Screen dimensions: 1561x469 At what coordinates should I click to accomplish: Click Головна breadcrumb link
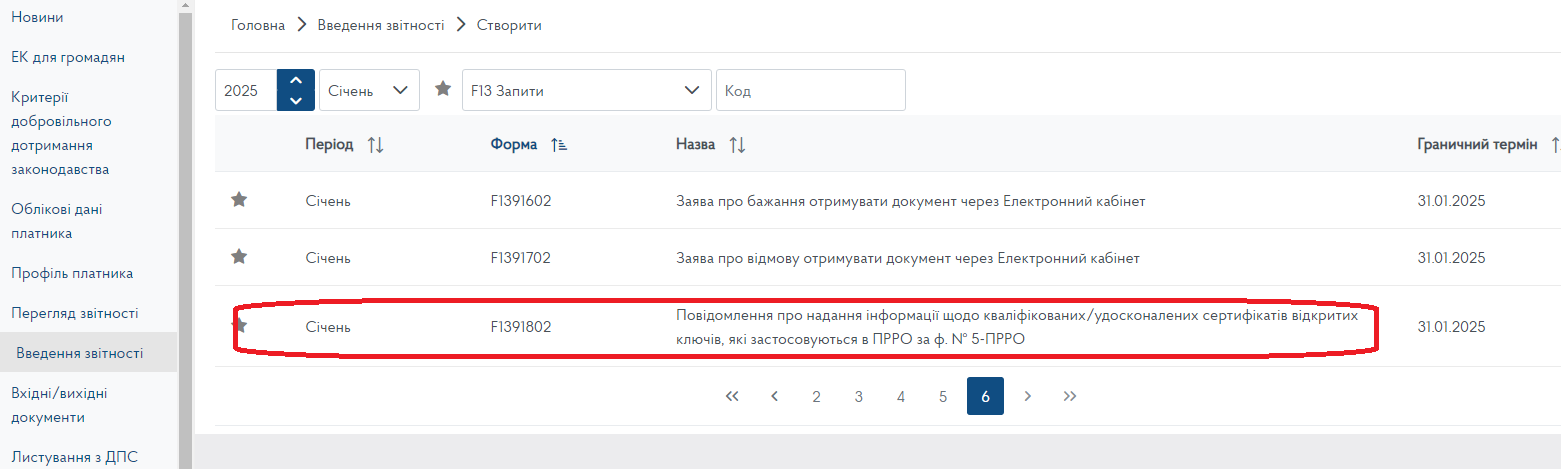pyautogui.click(x=258, y=25)
